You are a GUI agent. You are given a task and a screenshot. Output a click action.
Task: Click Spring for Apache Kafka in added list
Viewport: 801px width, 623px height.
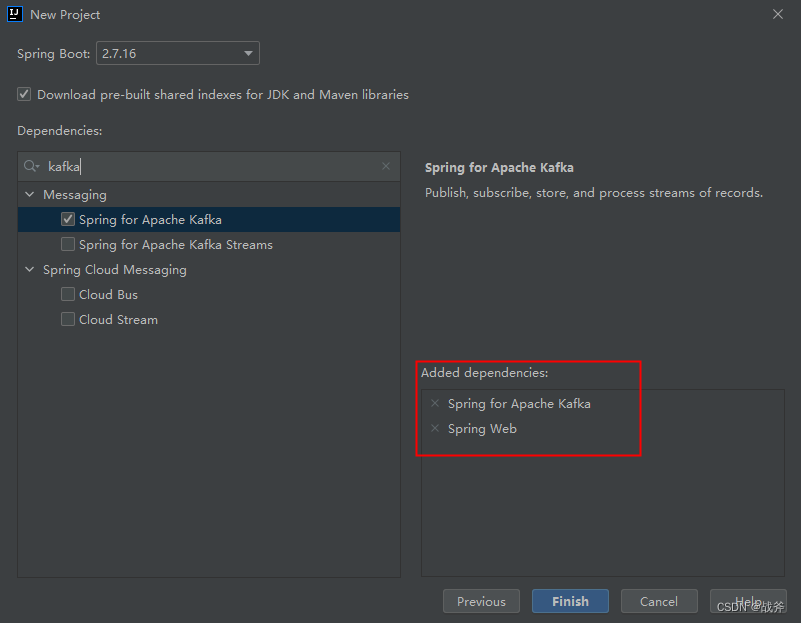click(x=519, y=403)
